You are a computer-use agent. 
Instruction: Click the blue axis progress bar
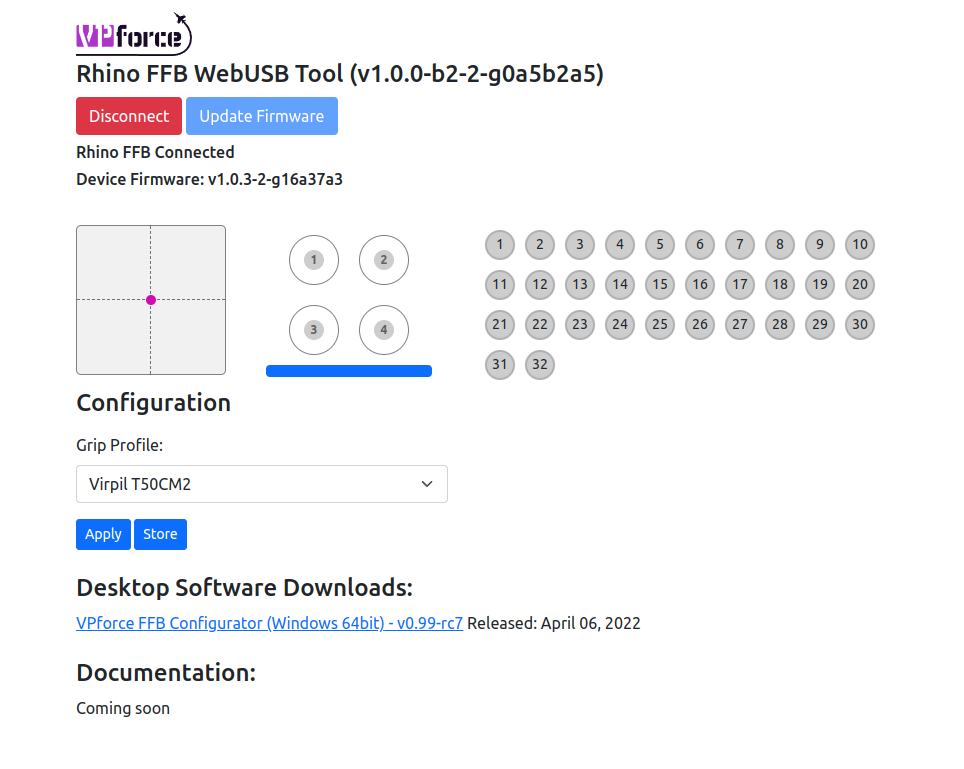point(349,371)
